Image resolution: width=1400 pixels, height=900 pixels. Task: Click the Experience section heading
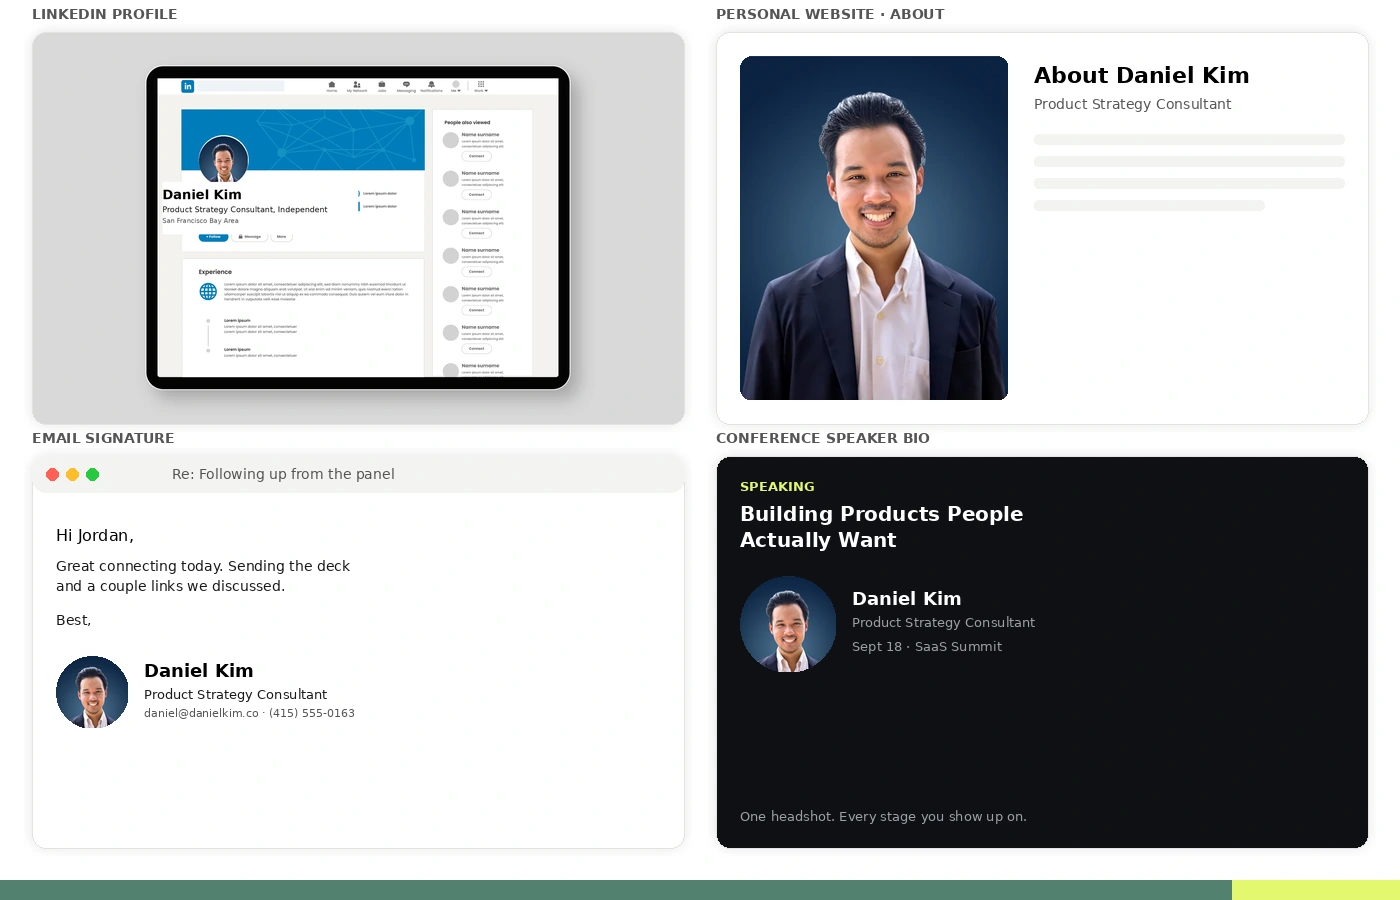click(x=215, y=272)
